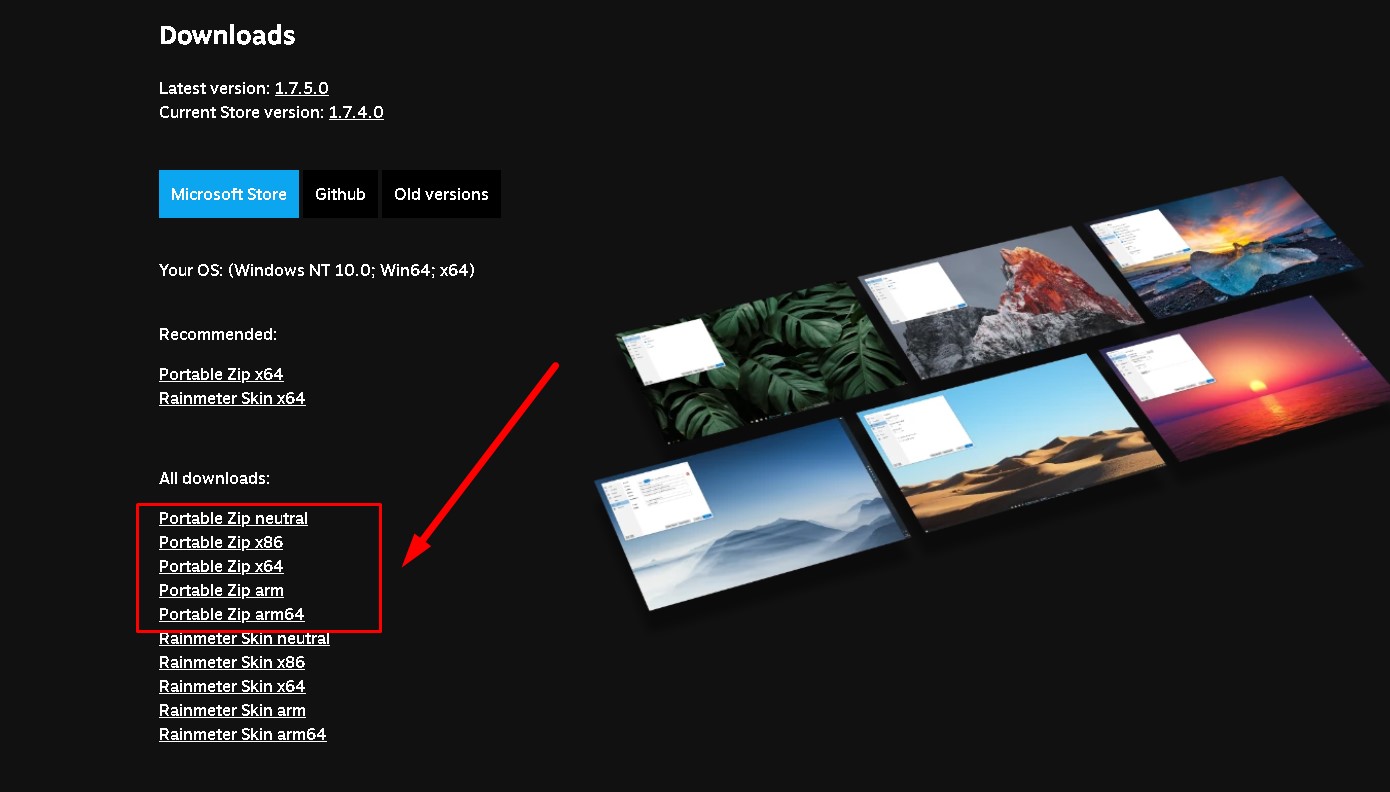This screenshot has width=1390, height=792.
Task: Click Store version 1.7.4.0 link
Action: click(x=356, y=112)
